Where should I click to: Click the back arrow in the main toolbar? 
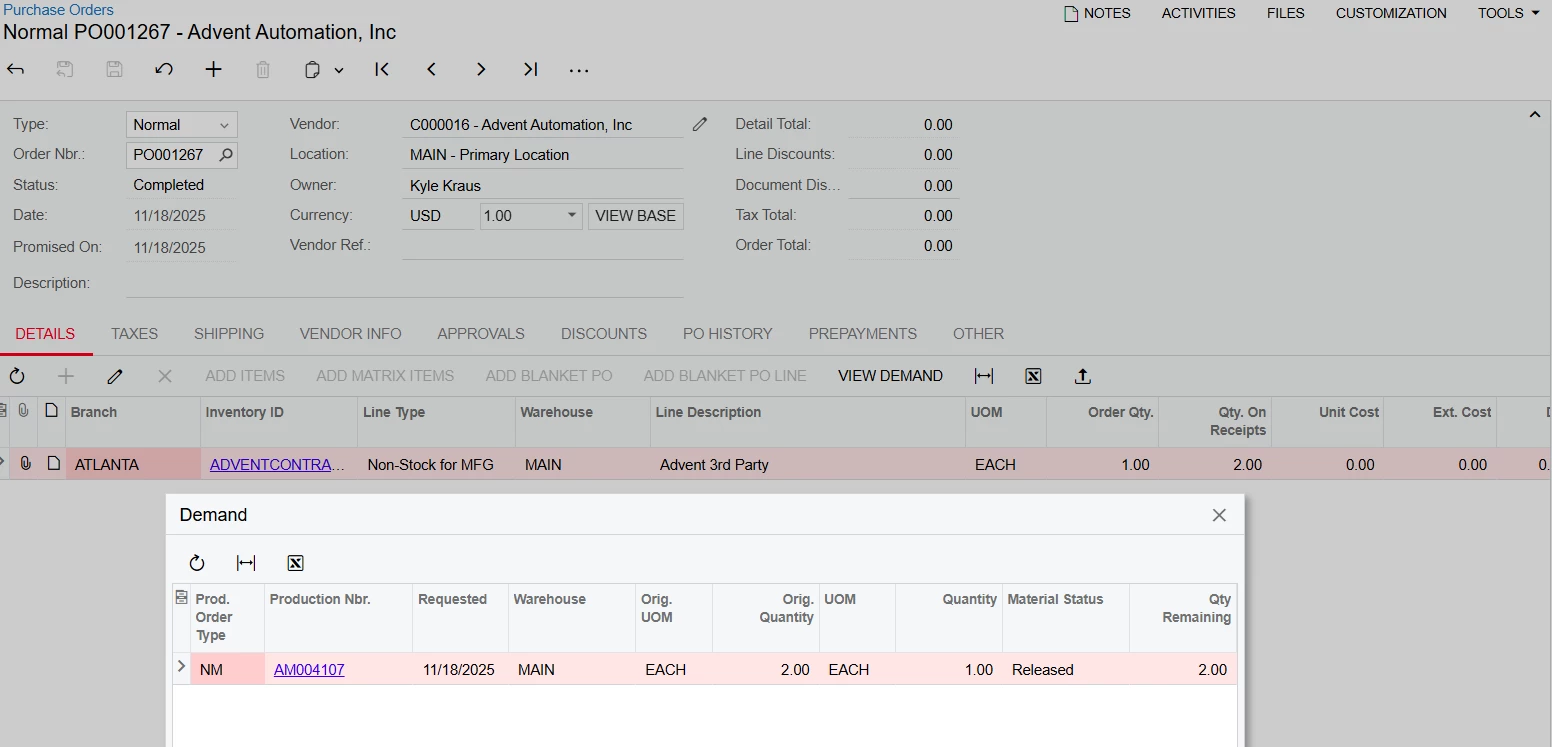(x=16, y=70)
